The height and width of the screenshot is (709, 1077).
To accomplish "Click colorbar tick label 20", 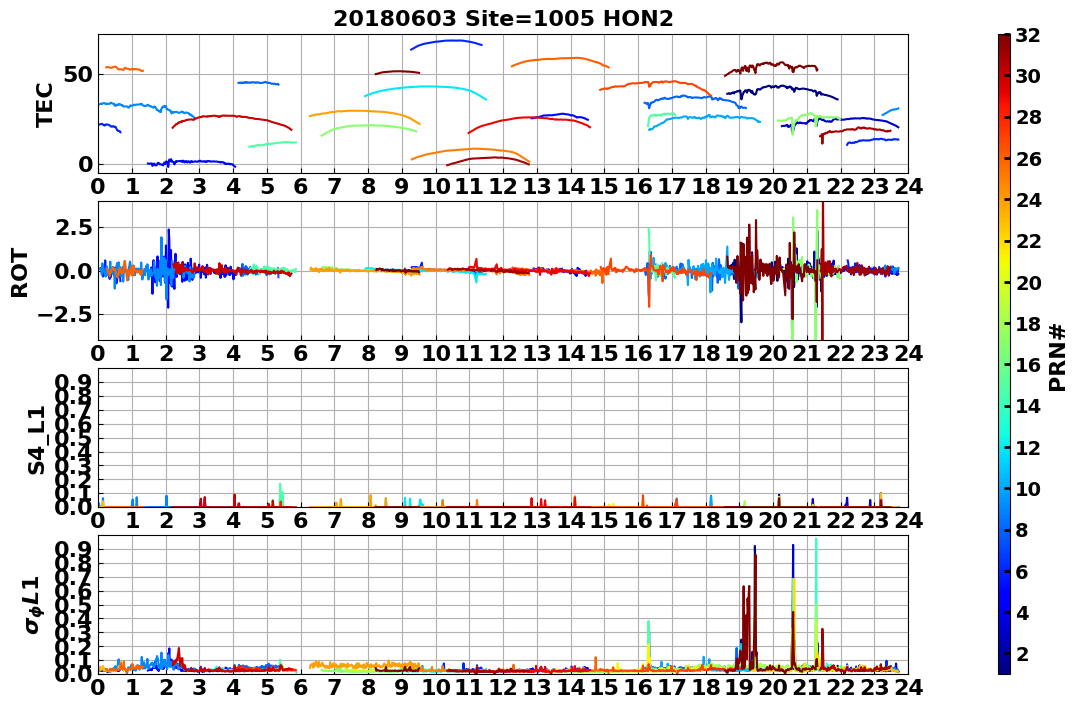I will click(1028, 282).
